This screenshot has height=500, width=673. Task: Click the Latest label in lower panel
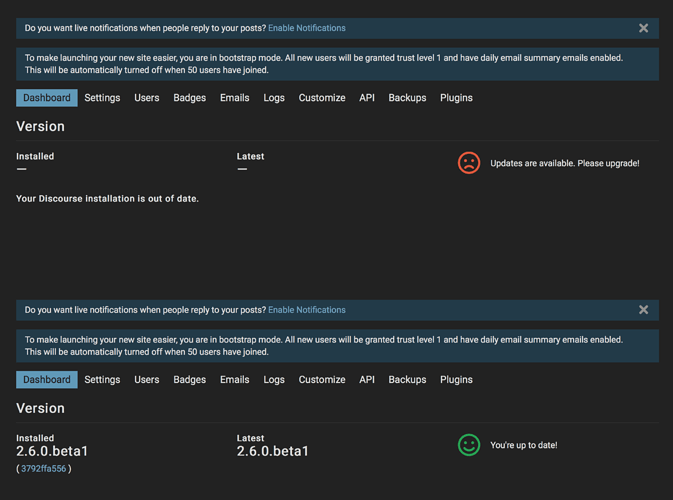250,438
